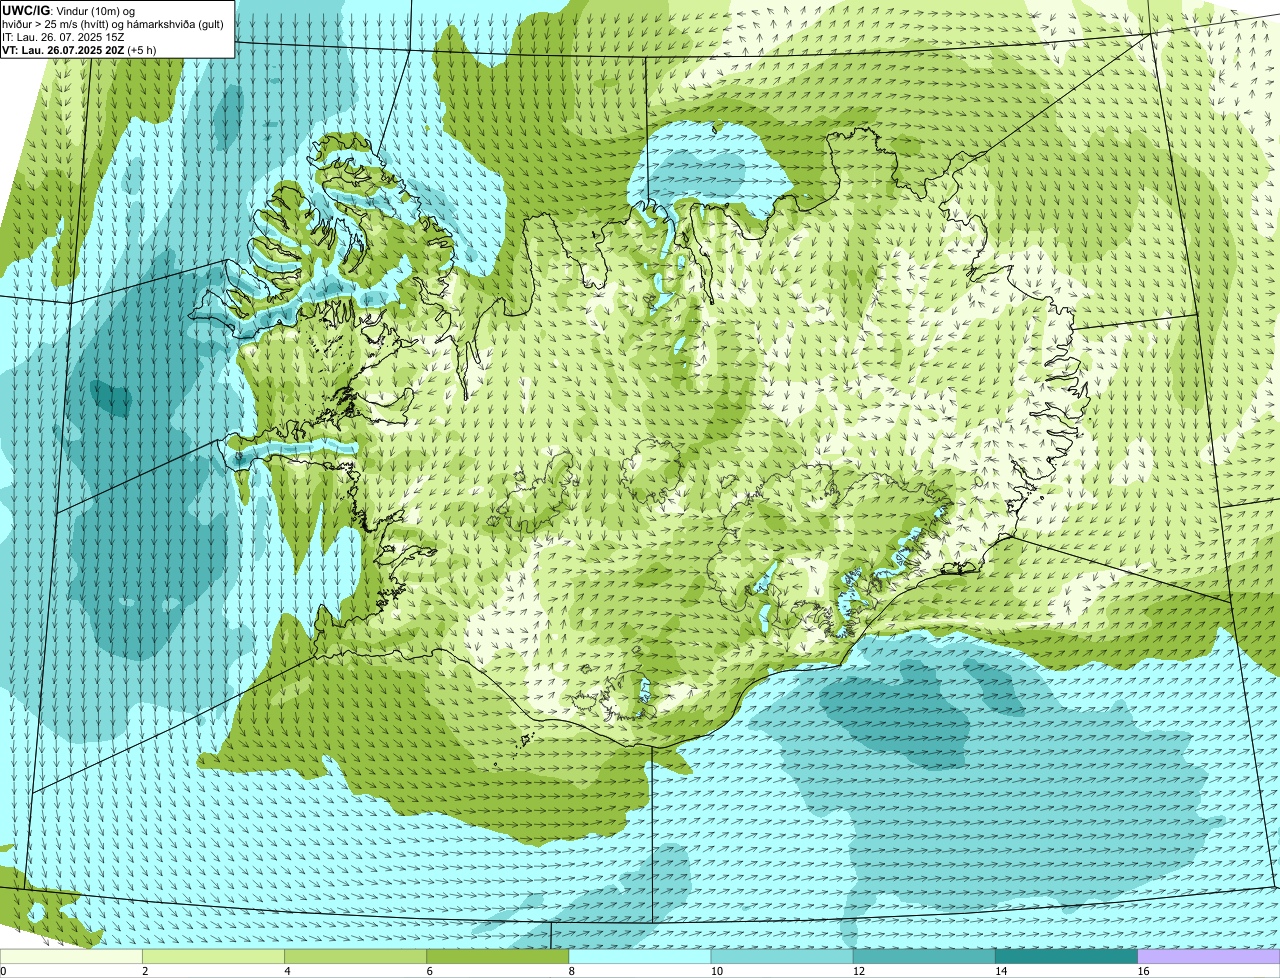Click the legend scale label '10'
This screenshot has height=978, width=1280.
tap(715, 971)
